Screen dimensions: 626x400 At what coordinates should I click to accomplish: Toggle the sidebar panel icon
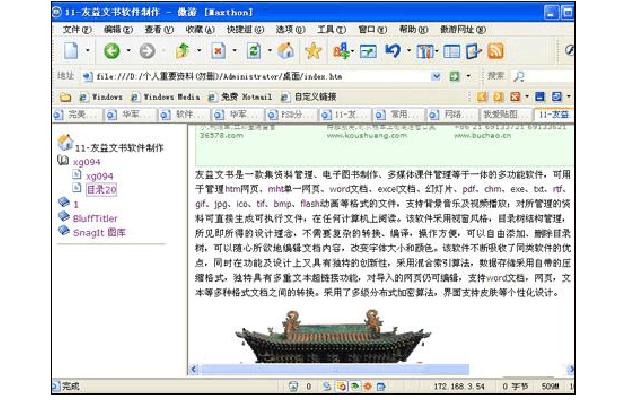[452, 51]
